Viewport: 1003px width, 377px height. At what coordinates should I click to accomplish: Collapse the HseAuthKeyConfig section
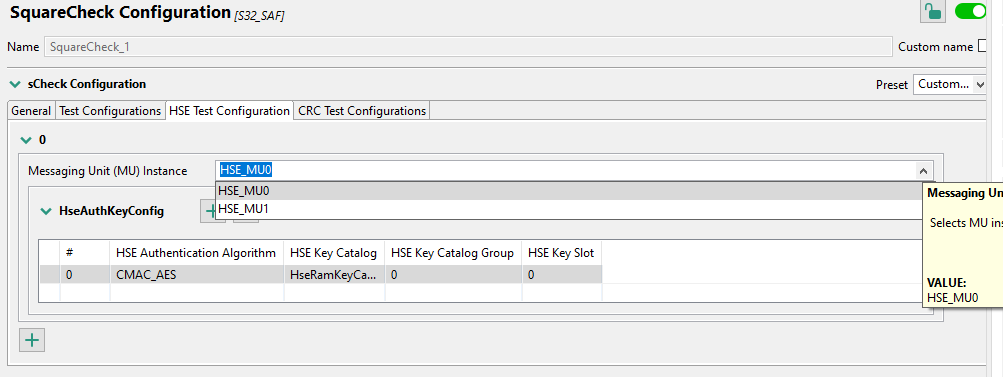(45, 211)
